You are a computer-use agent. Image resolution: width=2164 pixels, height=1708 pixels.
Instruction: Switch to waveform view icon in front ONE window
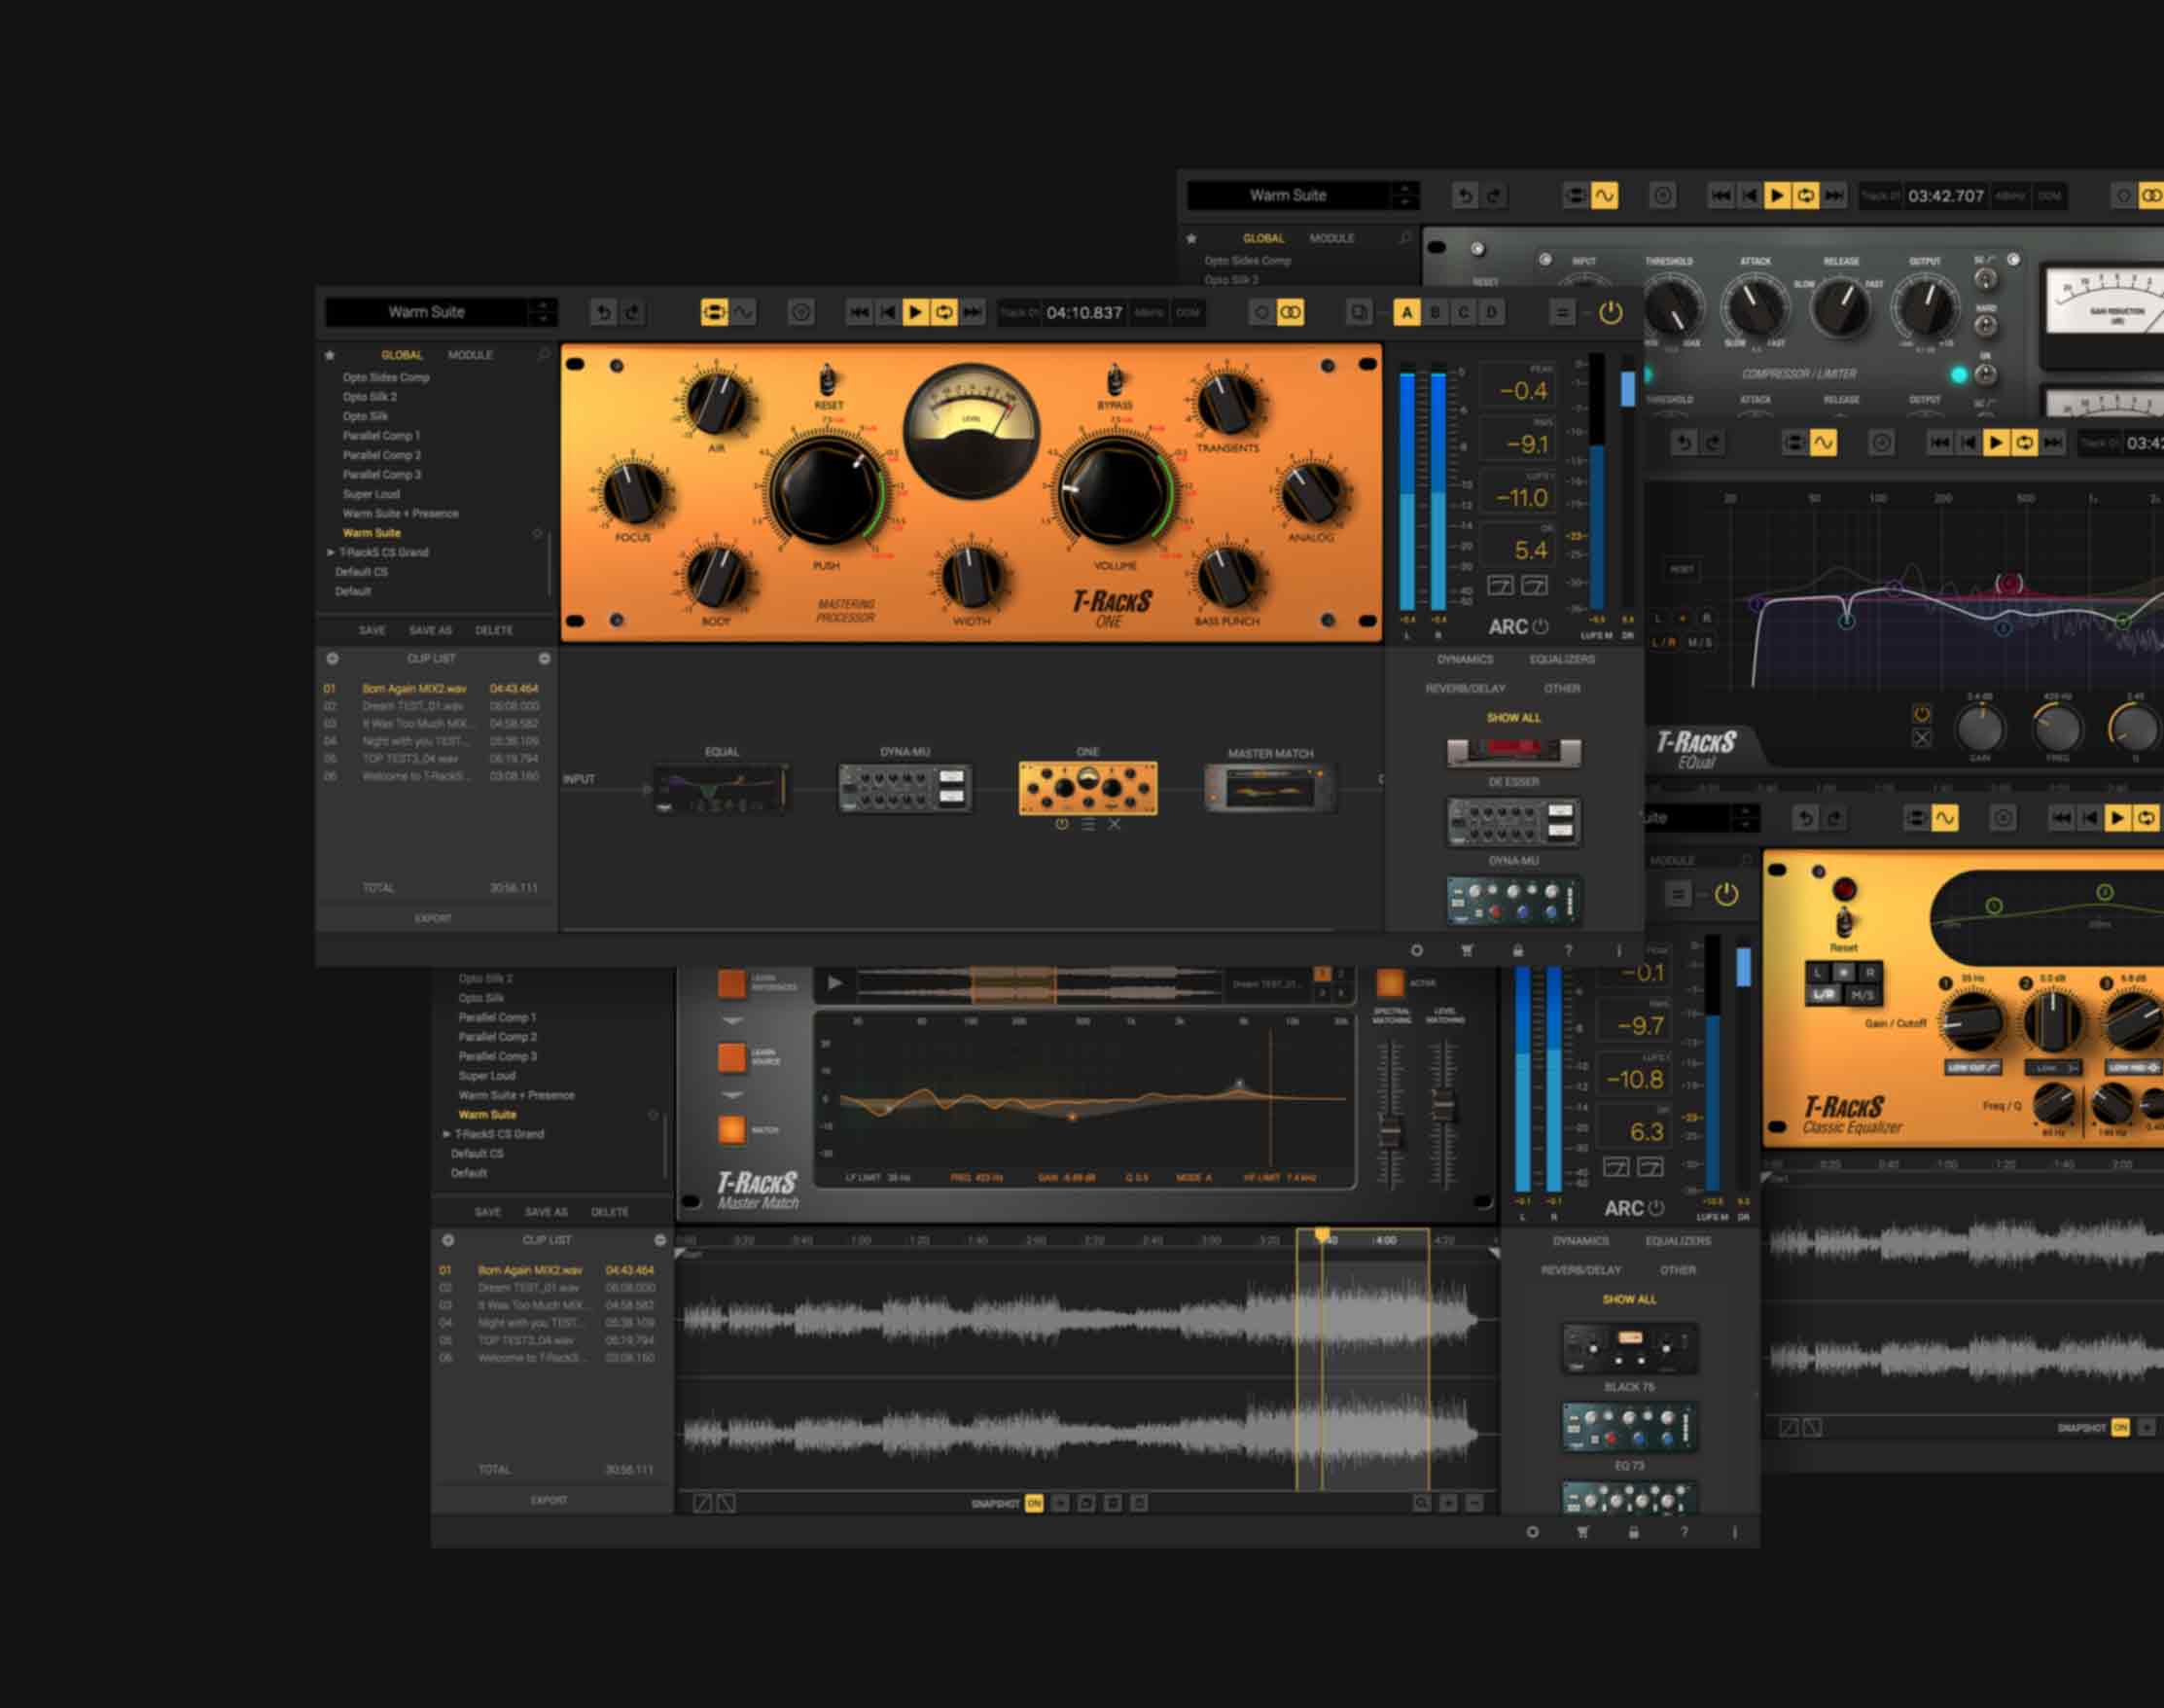pyautogui.click(x=743, y=313)
